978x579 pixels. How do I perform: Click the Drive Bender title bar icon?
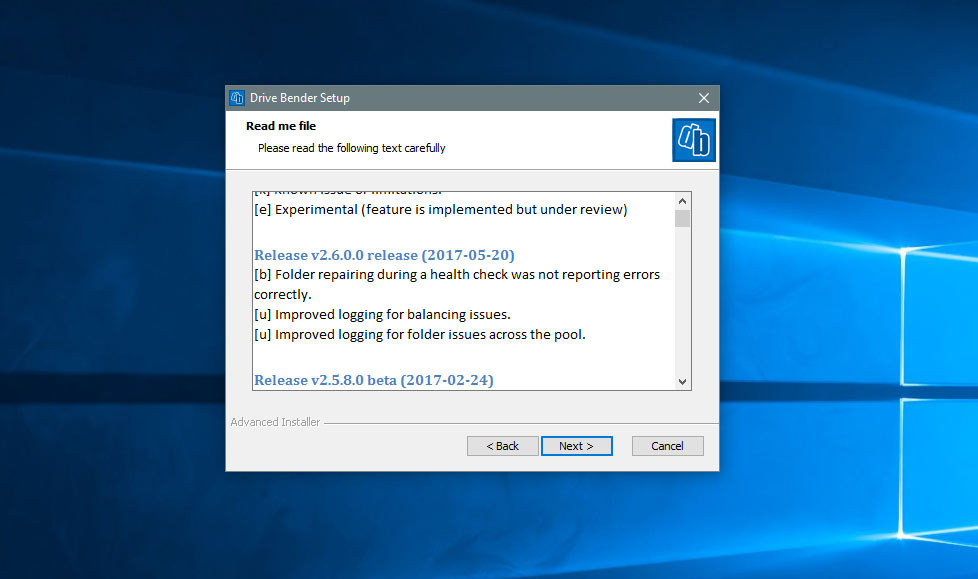click(236, 98)
